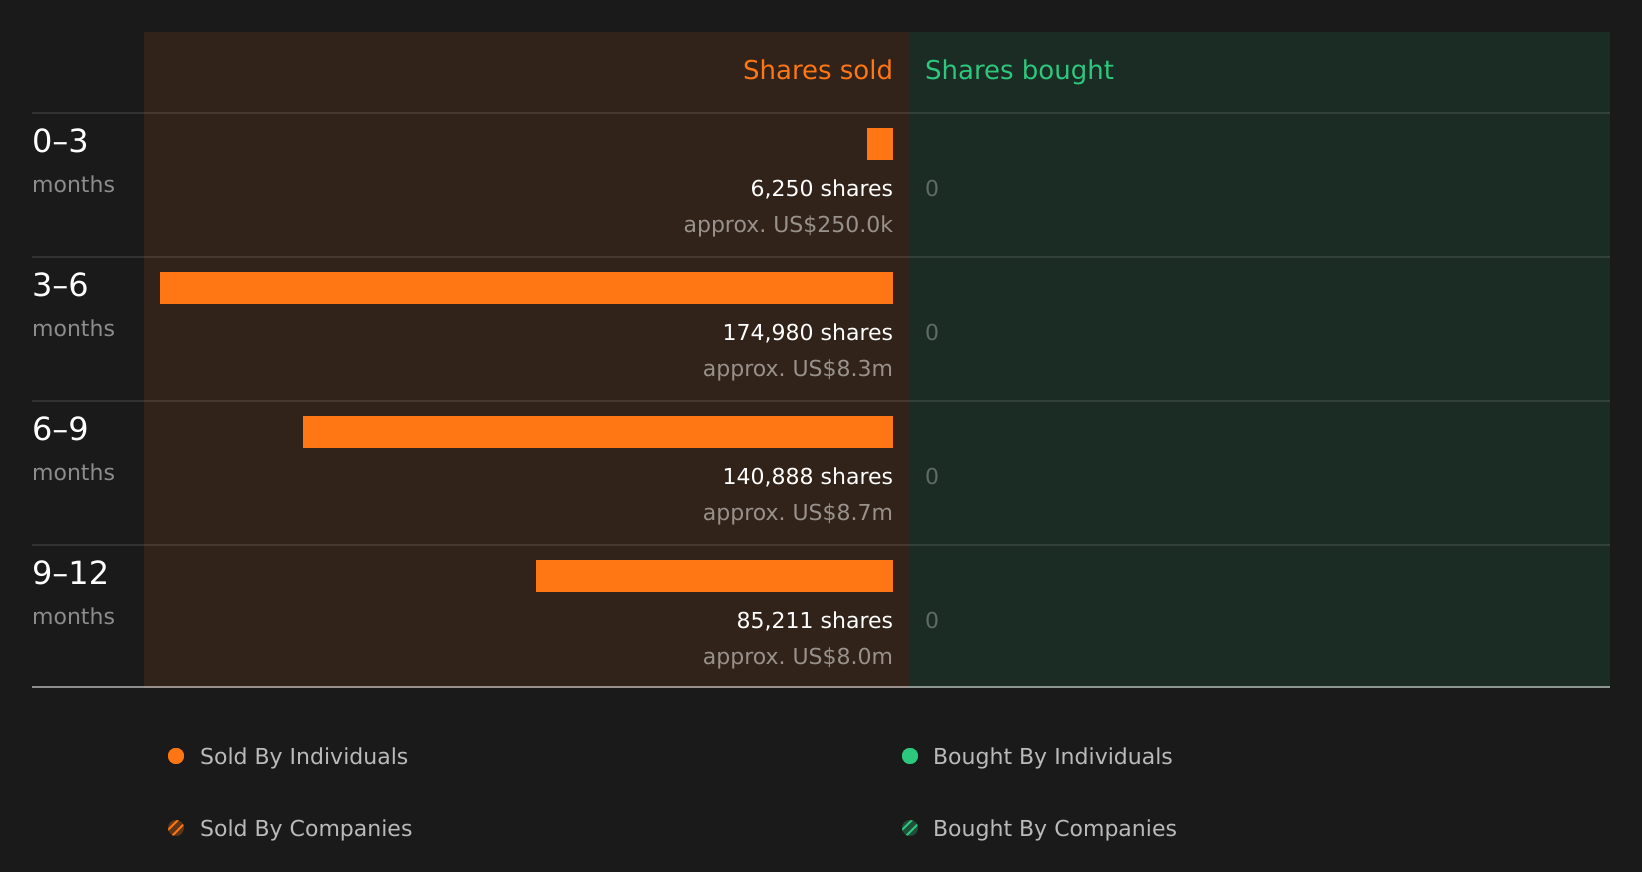Click the 3–6 months orange sold bar
The height and width of the screenshot is (872, 1642).
tap(526, 288)
